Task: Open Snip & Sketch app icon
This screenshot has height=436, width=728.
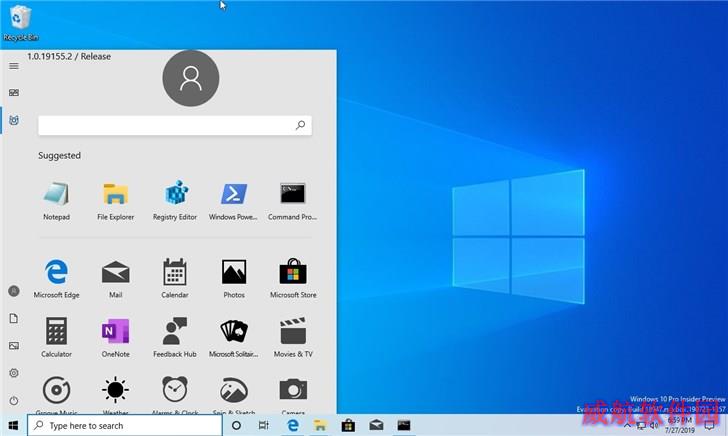Action: click(234, 390)
